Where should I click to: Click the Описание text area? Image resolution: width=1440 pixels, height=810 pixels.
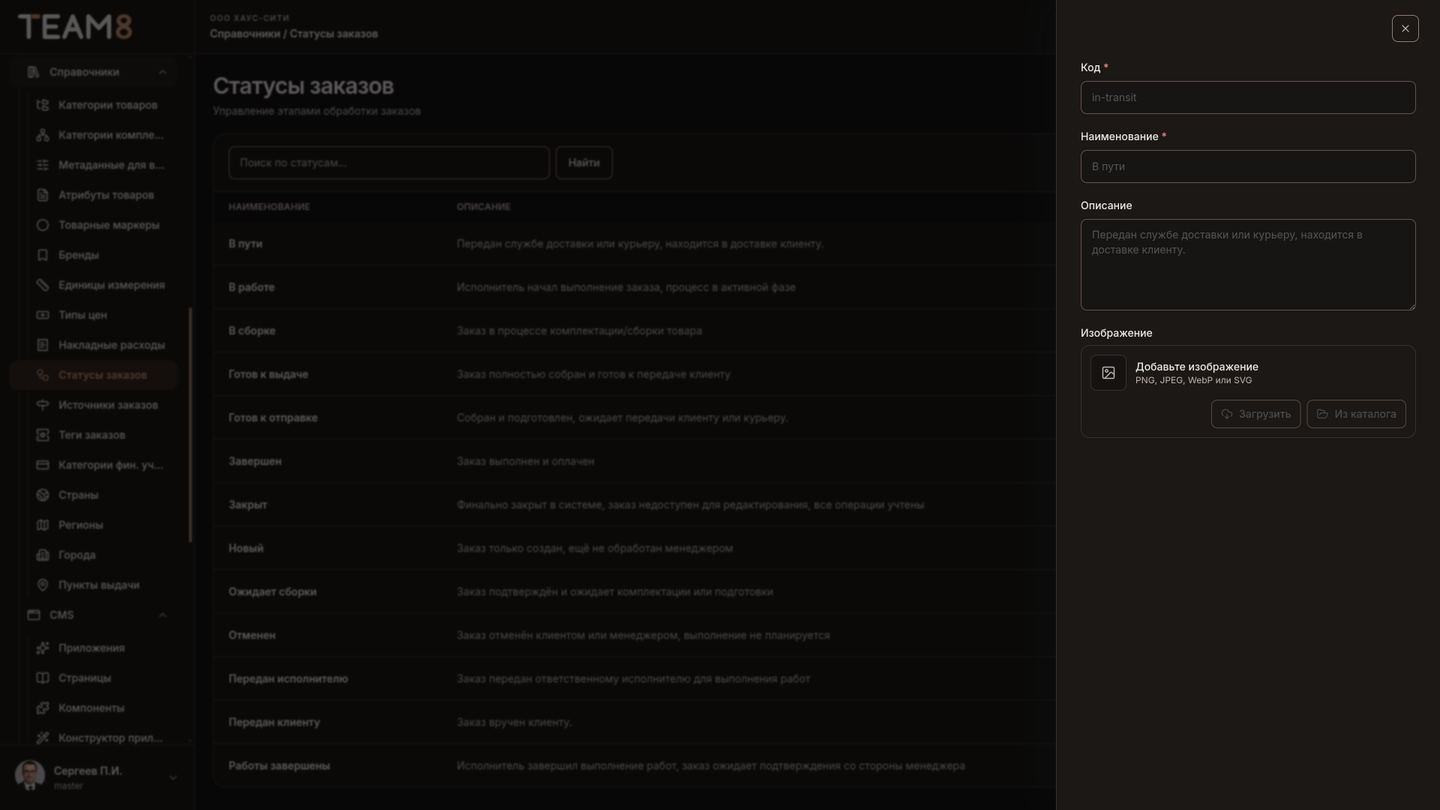point(1248,265)
